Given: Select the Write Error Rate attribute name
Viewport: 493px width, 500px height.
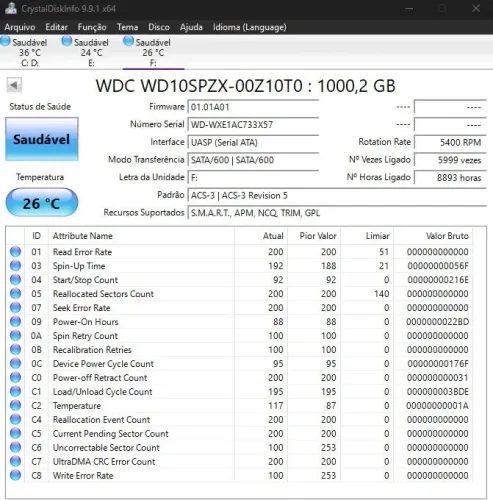Looking at the screenshot, I should pyautogui.click(x=83, y=476).
